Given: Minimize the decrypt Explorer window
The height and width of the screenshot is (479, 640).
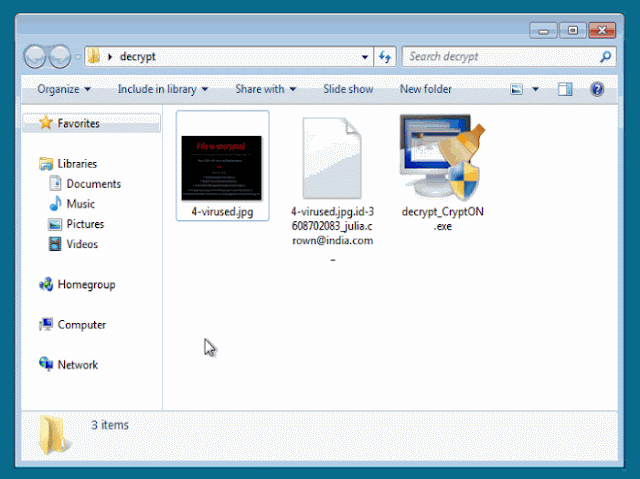Looking at the screenshot, I should [543, 31].
